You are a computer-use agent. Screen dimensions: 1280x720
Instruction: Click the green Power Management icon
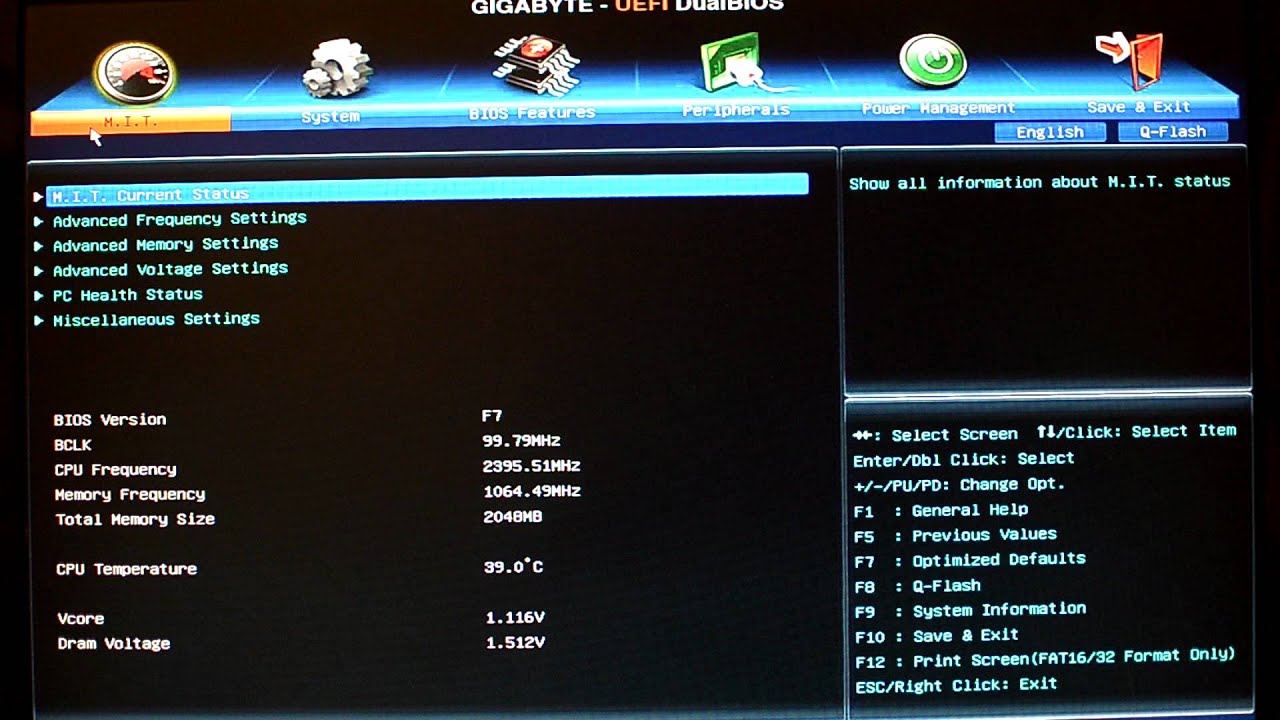[932, 61]
